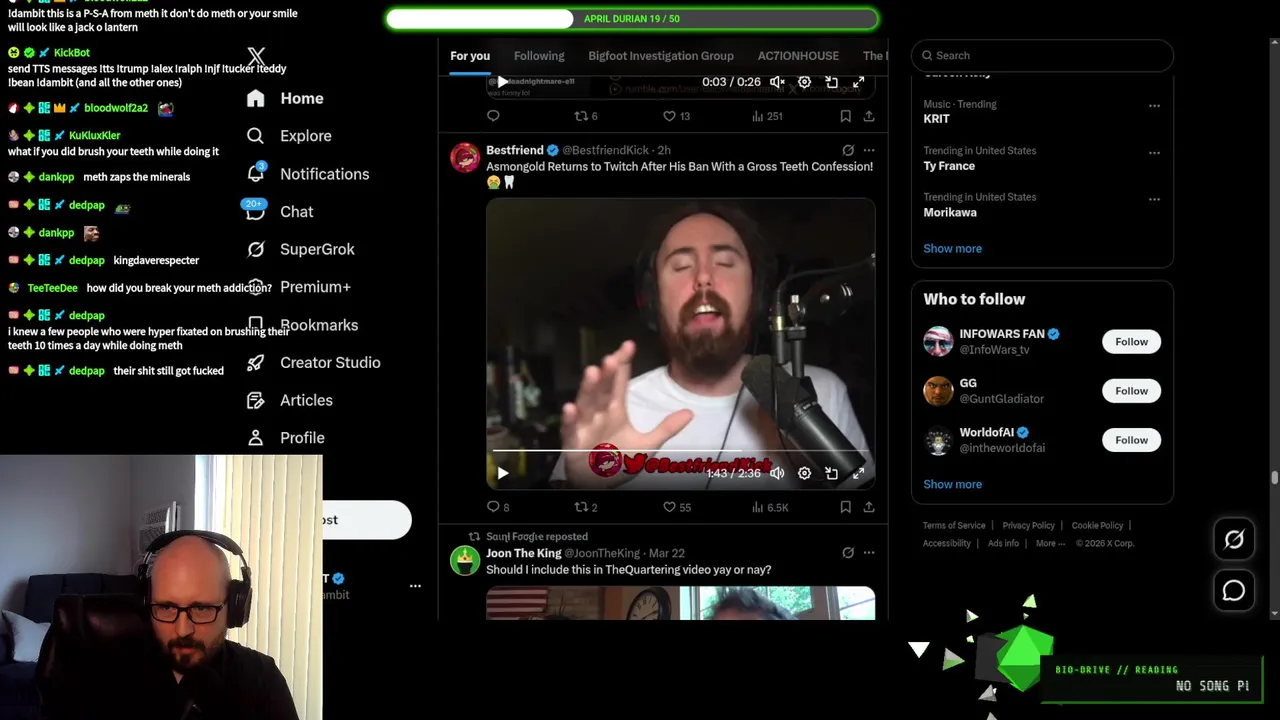Open Asmongold video settings gear
The height and width of the screenshot is (720, 1280).
click(804, 473)
